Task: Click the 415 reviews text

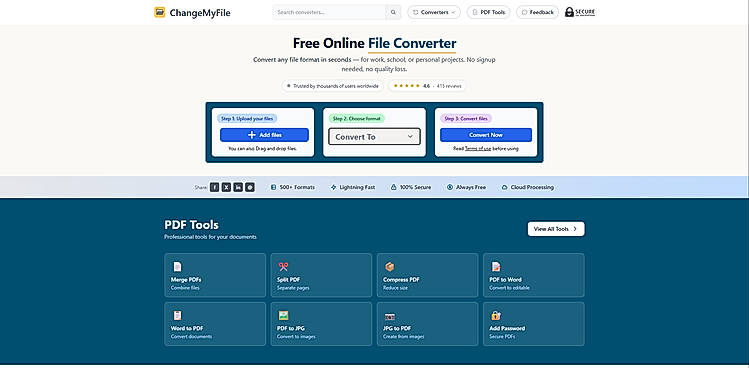Action: [449, 86]
